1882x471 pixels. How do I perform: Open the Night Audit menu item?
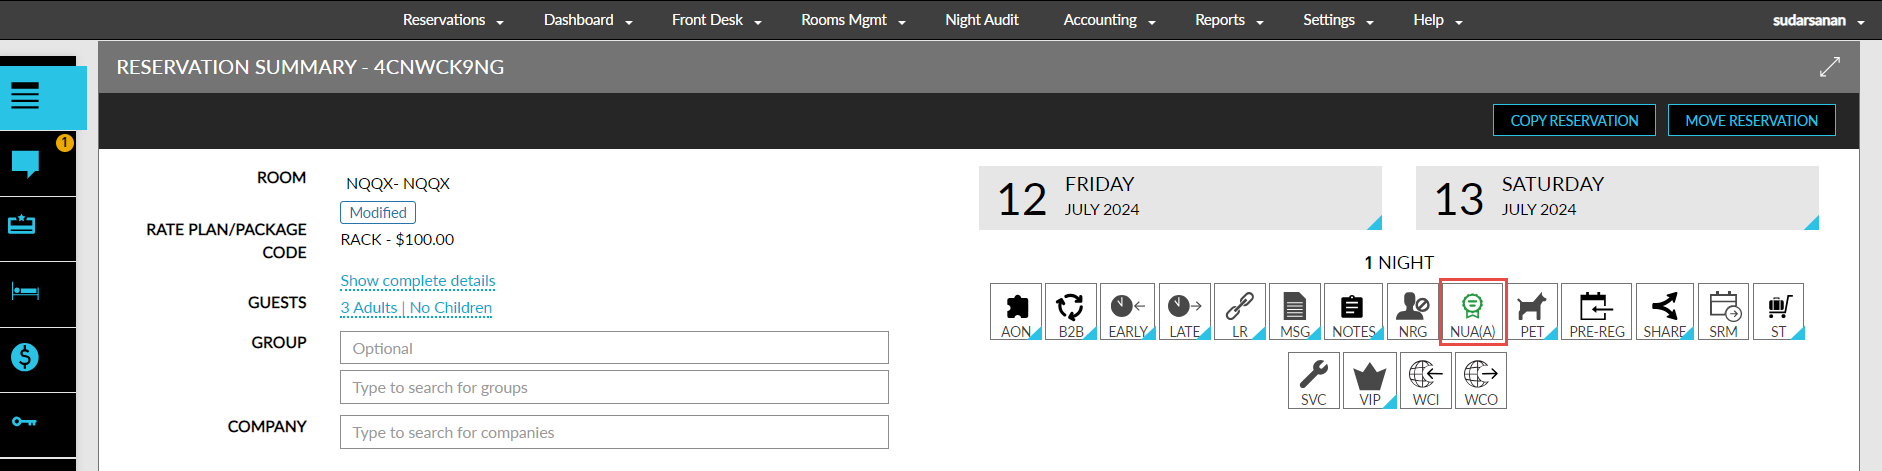pos(982,20)
